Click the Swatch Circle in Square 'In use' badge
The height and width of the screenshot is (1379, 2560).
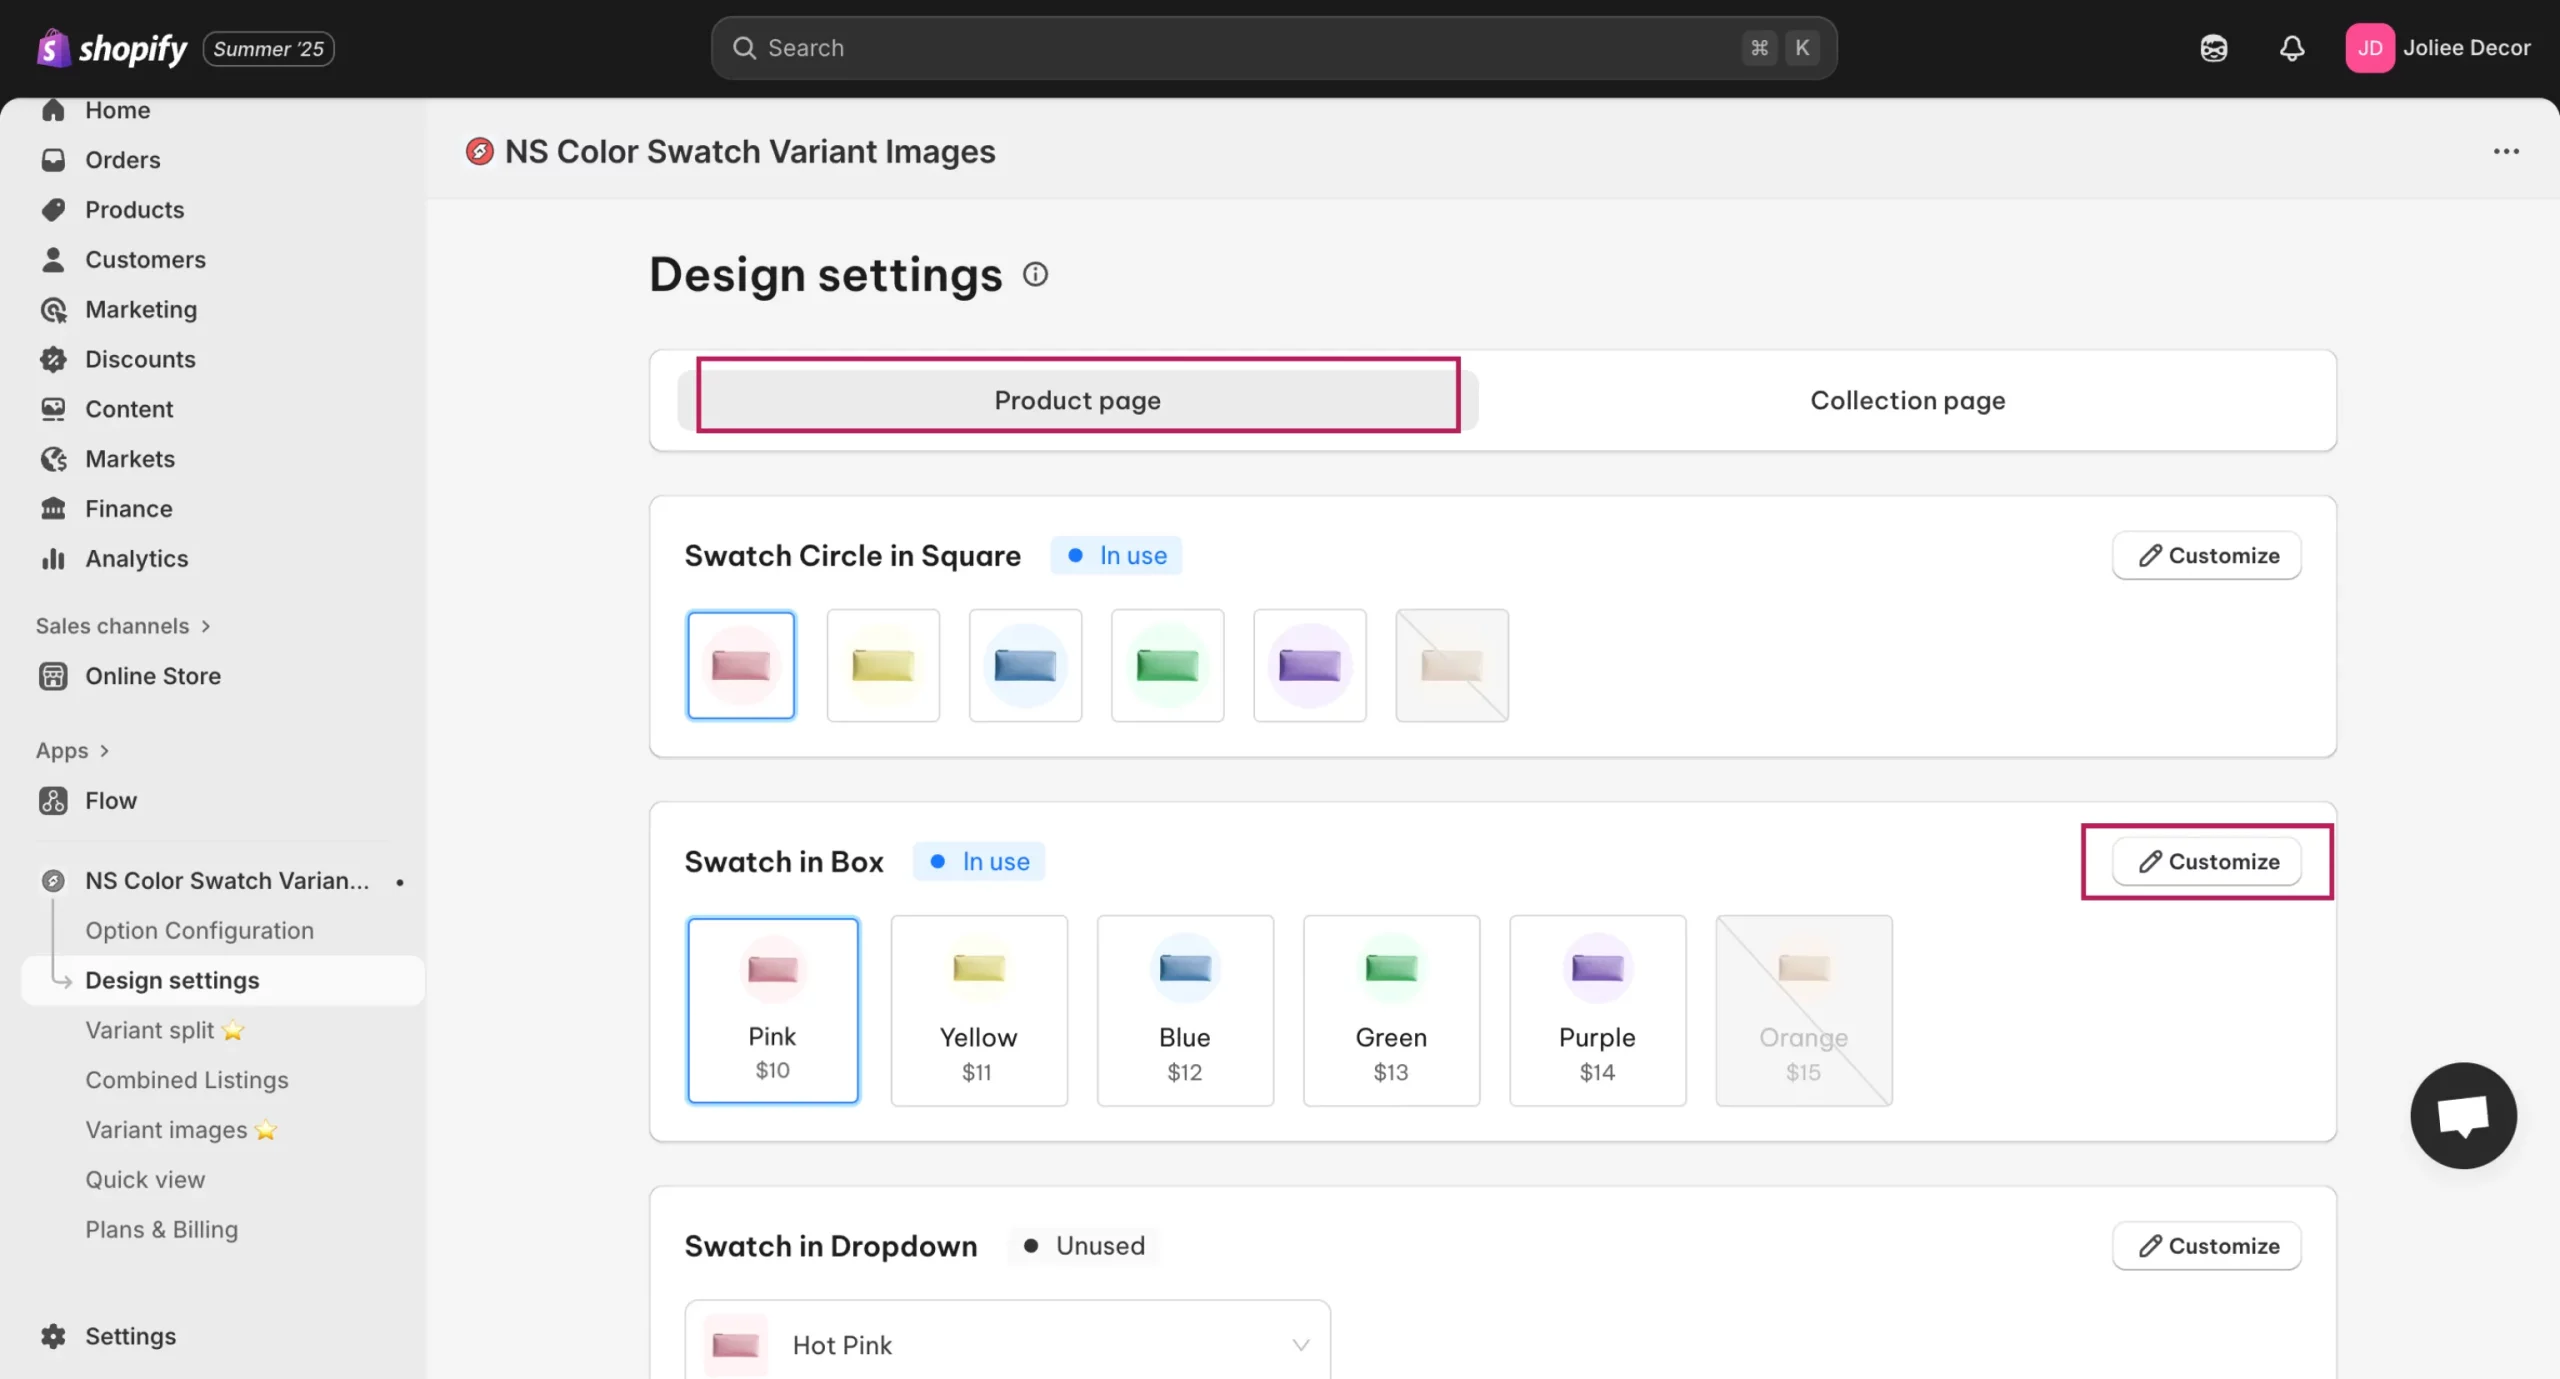(1116, 555)
